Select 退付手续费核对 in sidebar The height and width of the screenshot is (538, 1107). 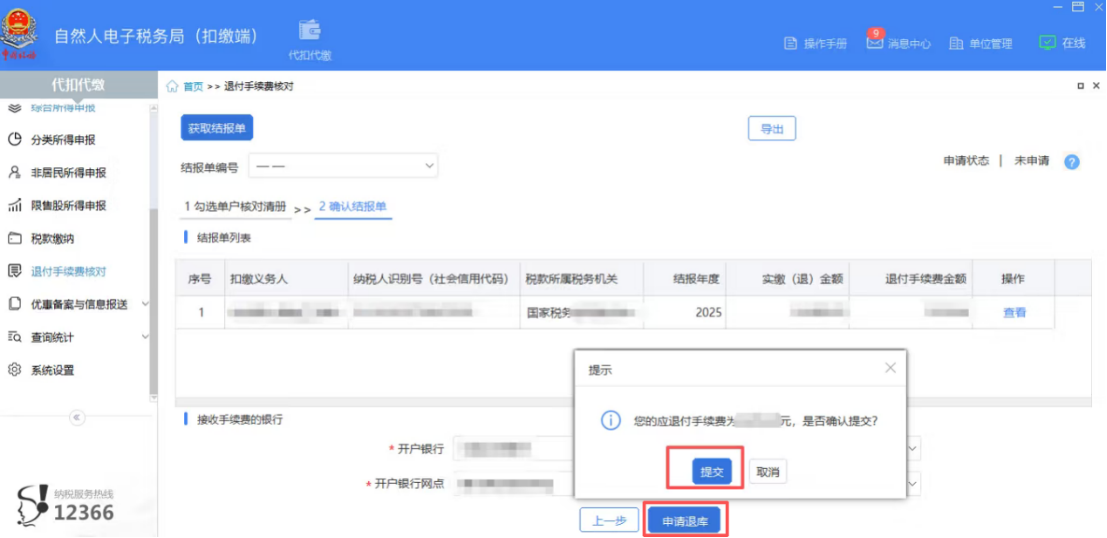68,271
